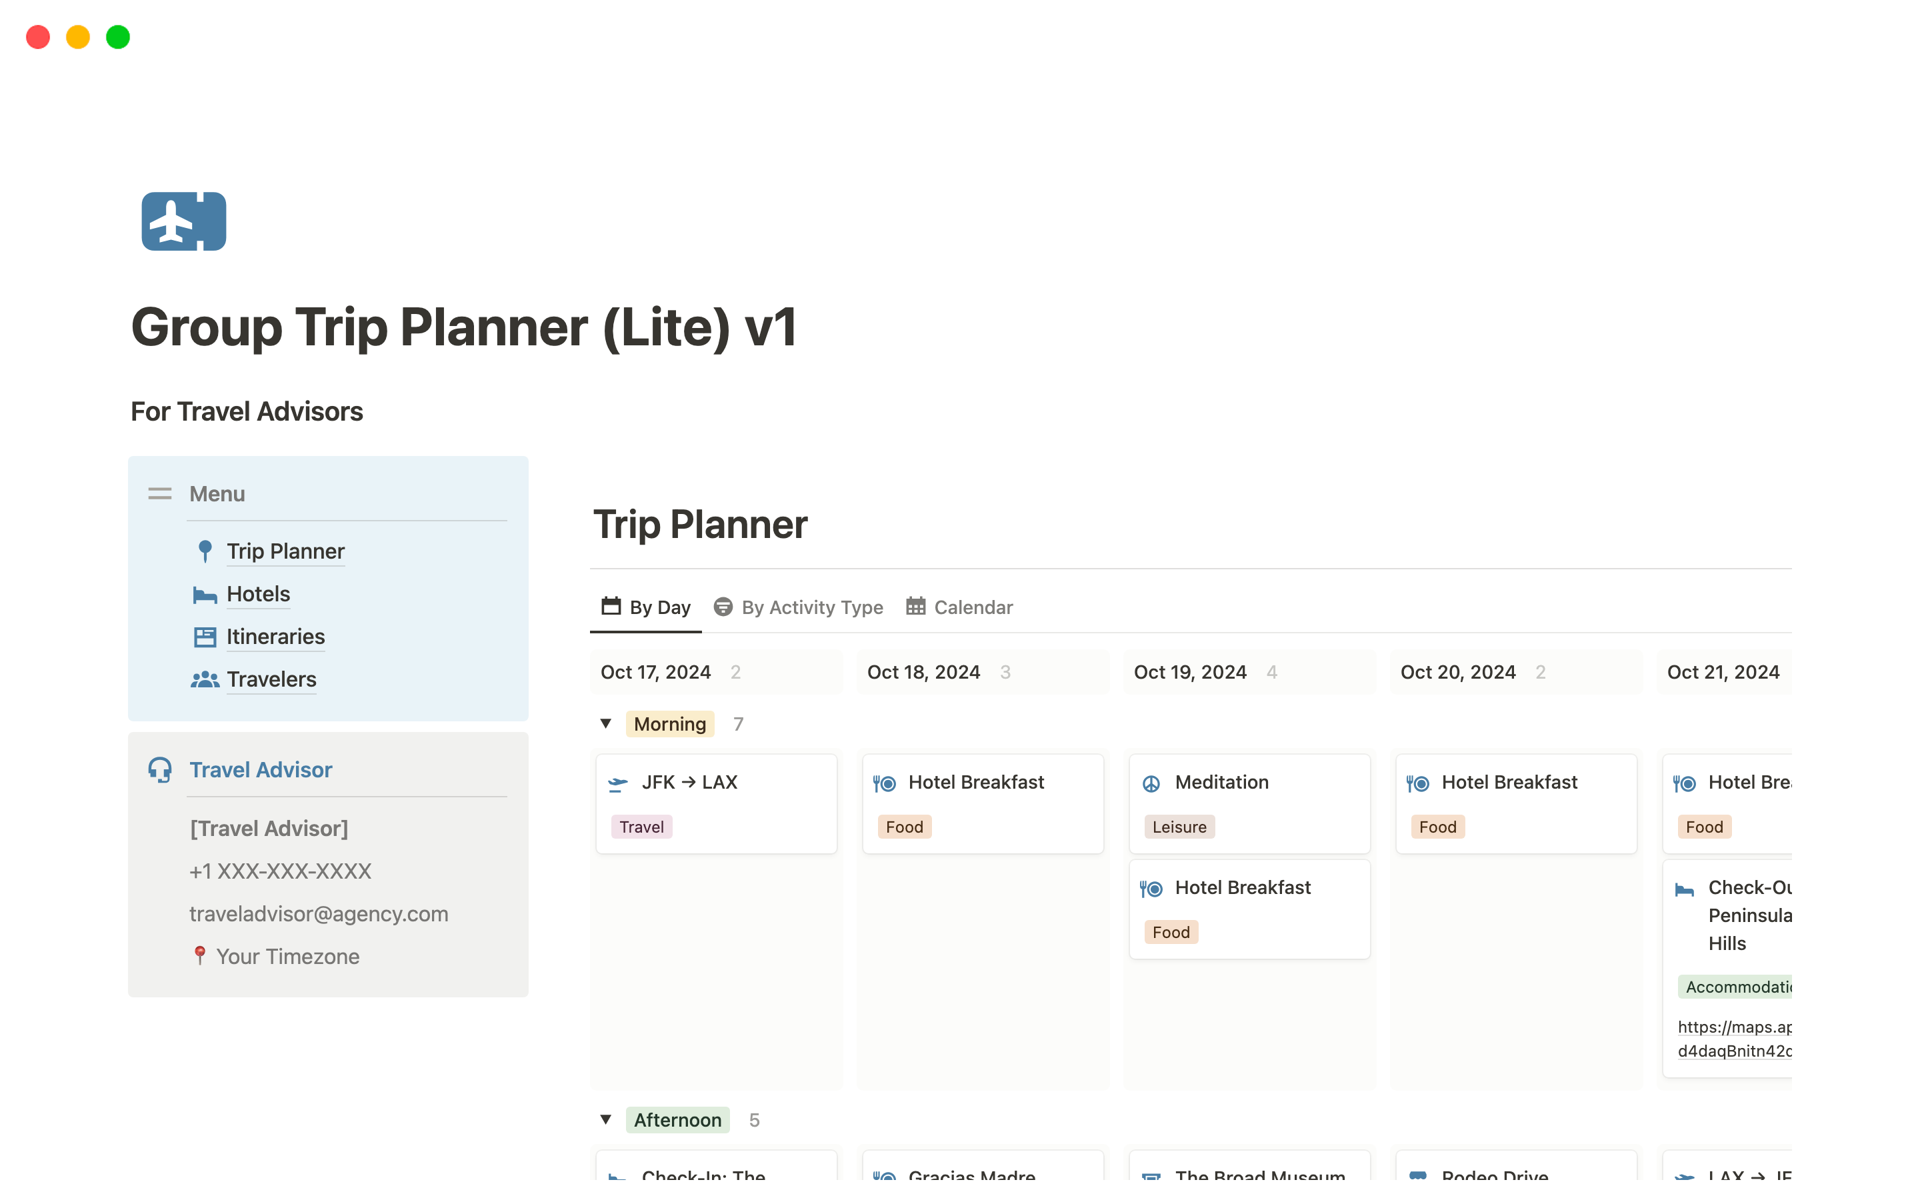
Task: Click the Trip Planner sidebar icon
Action: (206, 549)
